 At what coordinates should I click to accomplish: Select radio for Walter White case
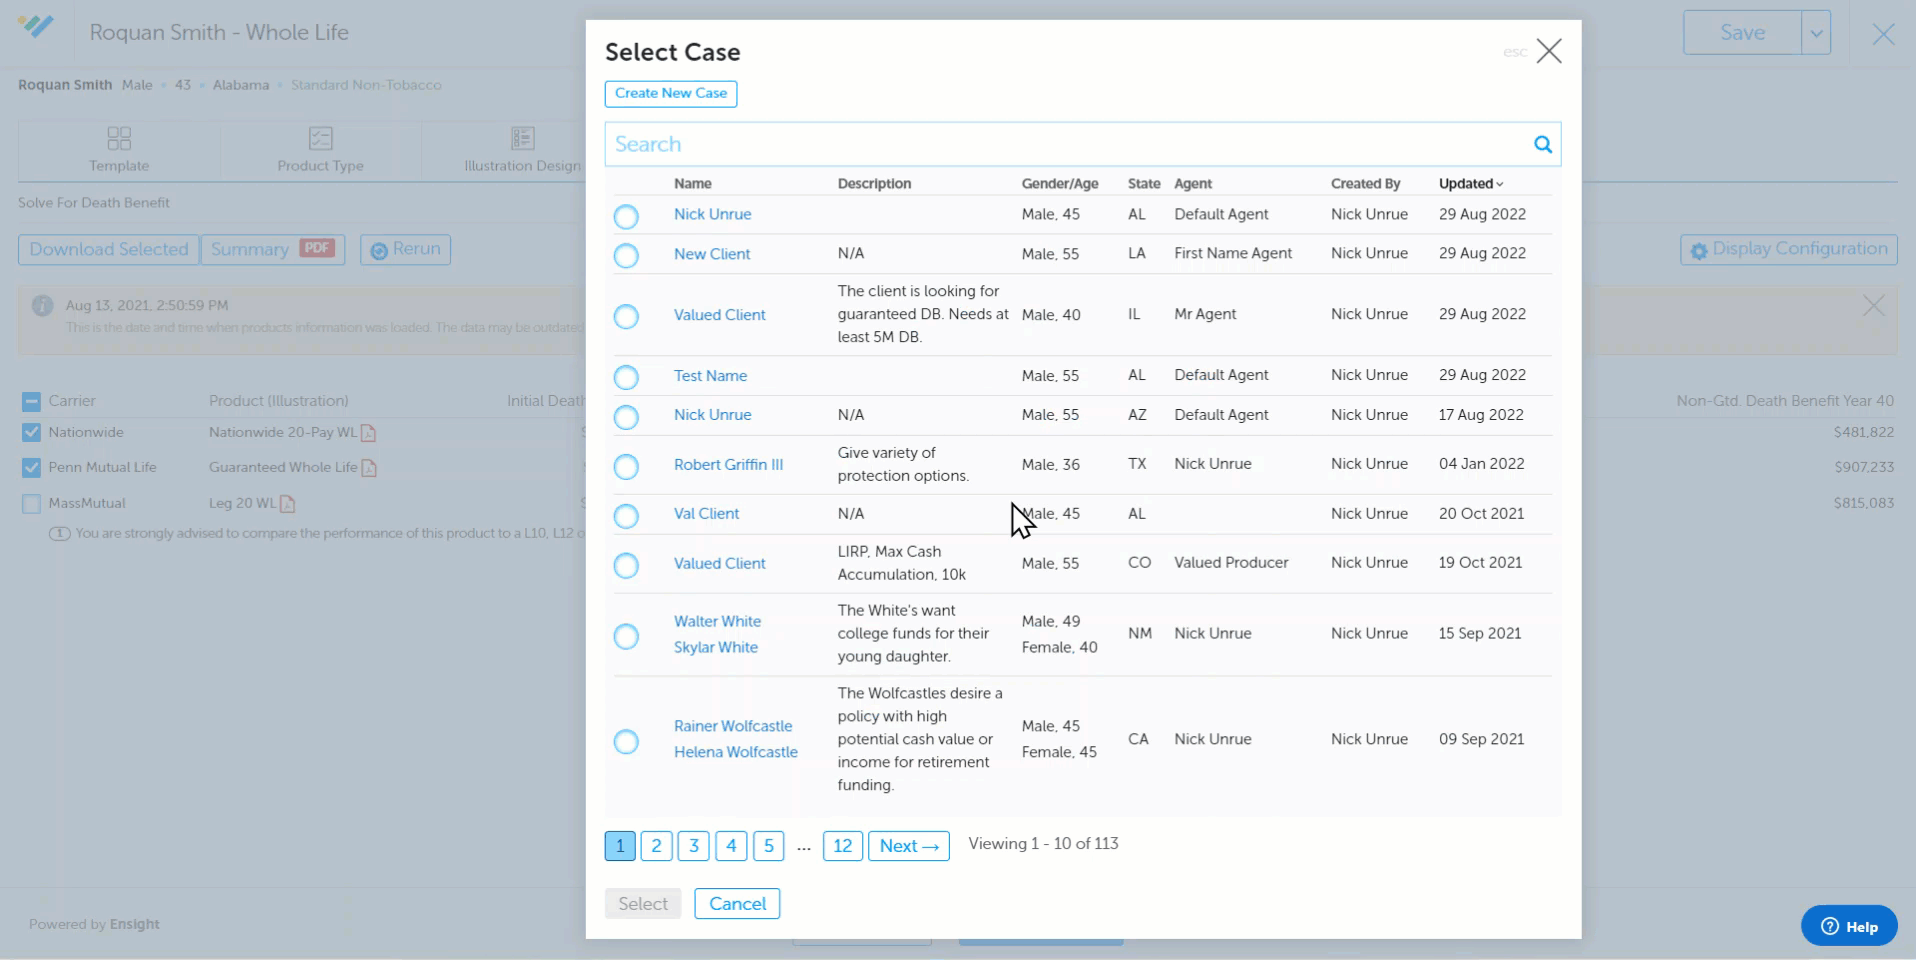point(626,636)
